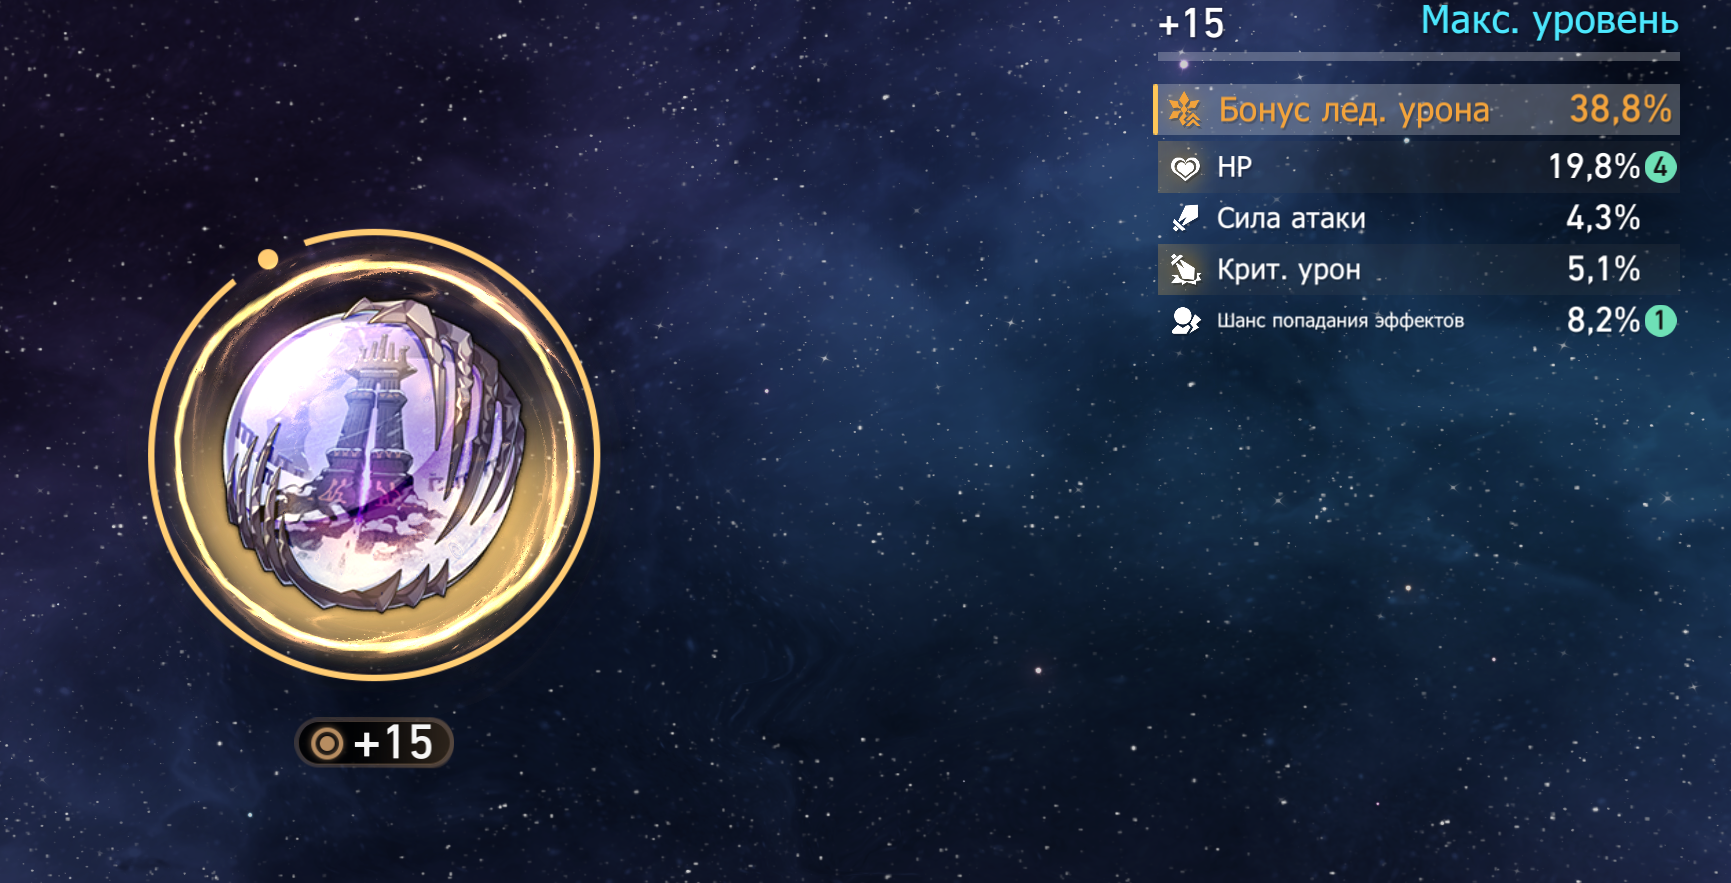1731x883 pixels.
Task: Click the ice damage snowflake icon
Action: [1185, 110]
